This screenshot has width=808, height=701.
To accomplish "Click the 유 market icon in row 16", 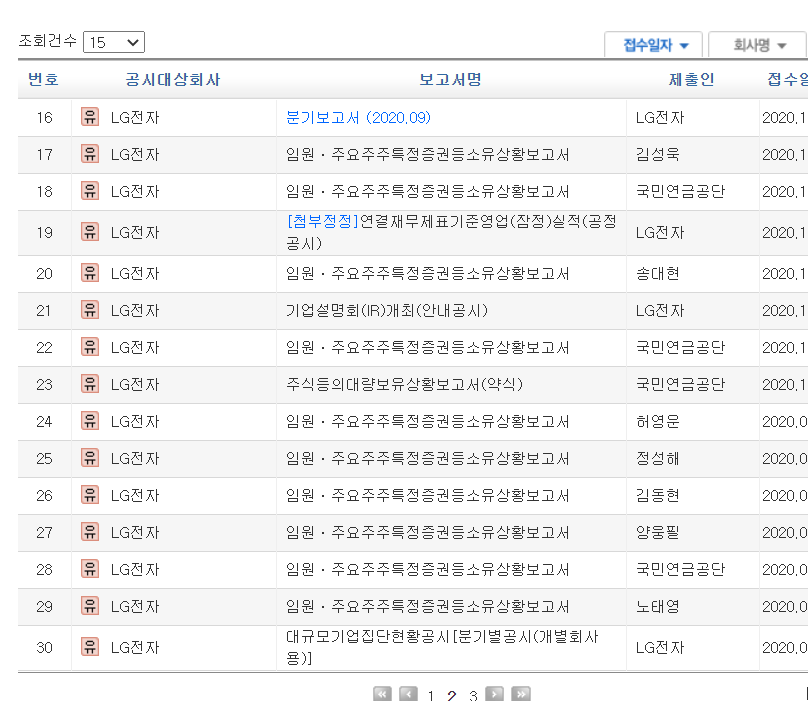I will coord(90,117).
